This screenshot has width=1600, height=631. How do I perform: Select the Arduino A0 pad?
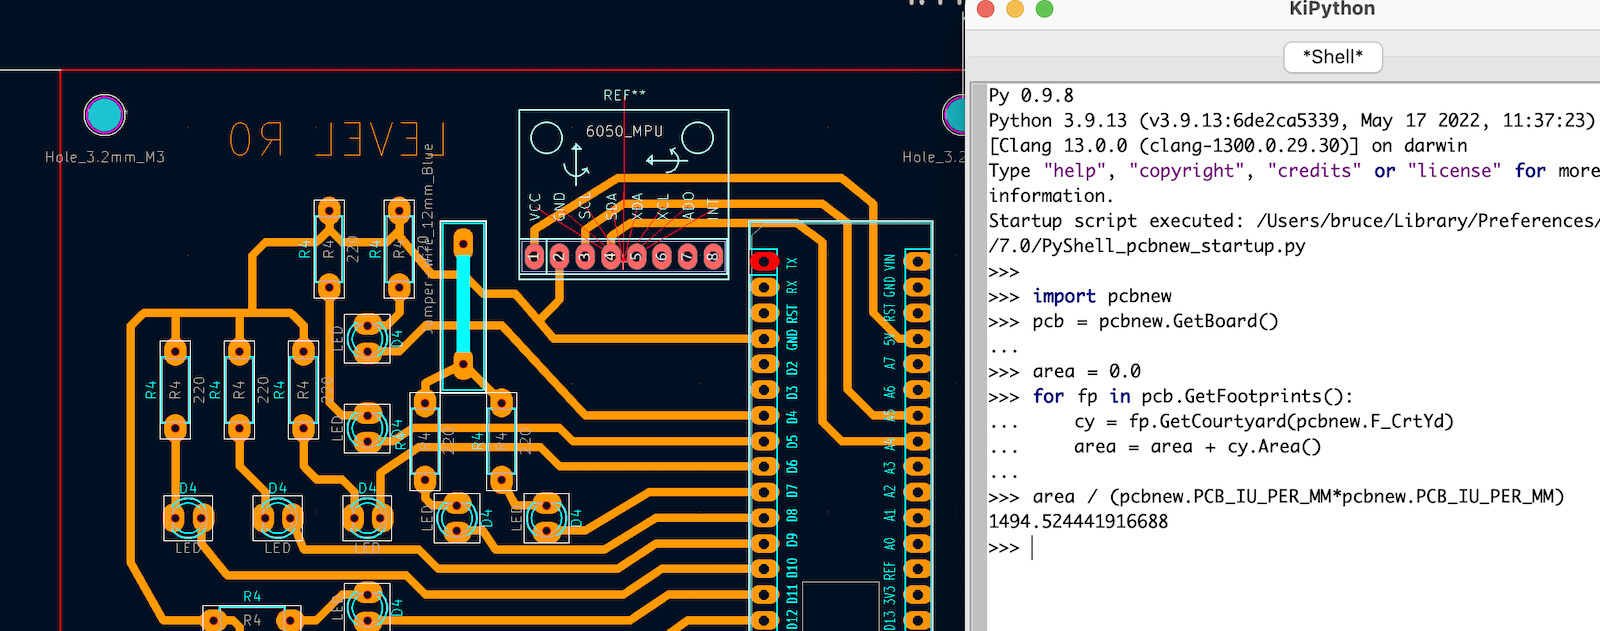pos(917,544)
